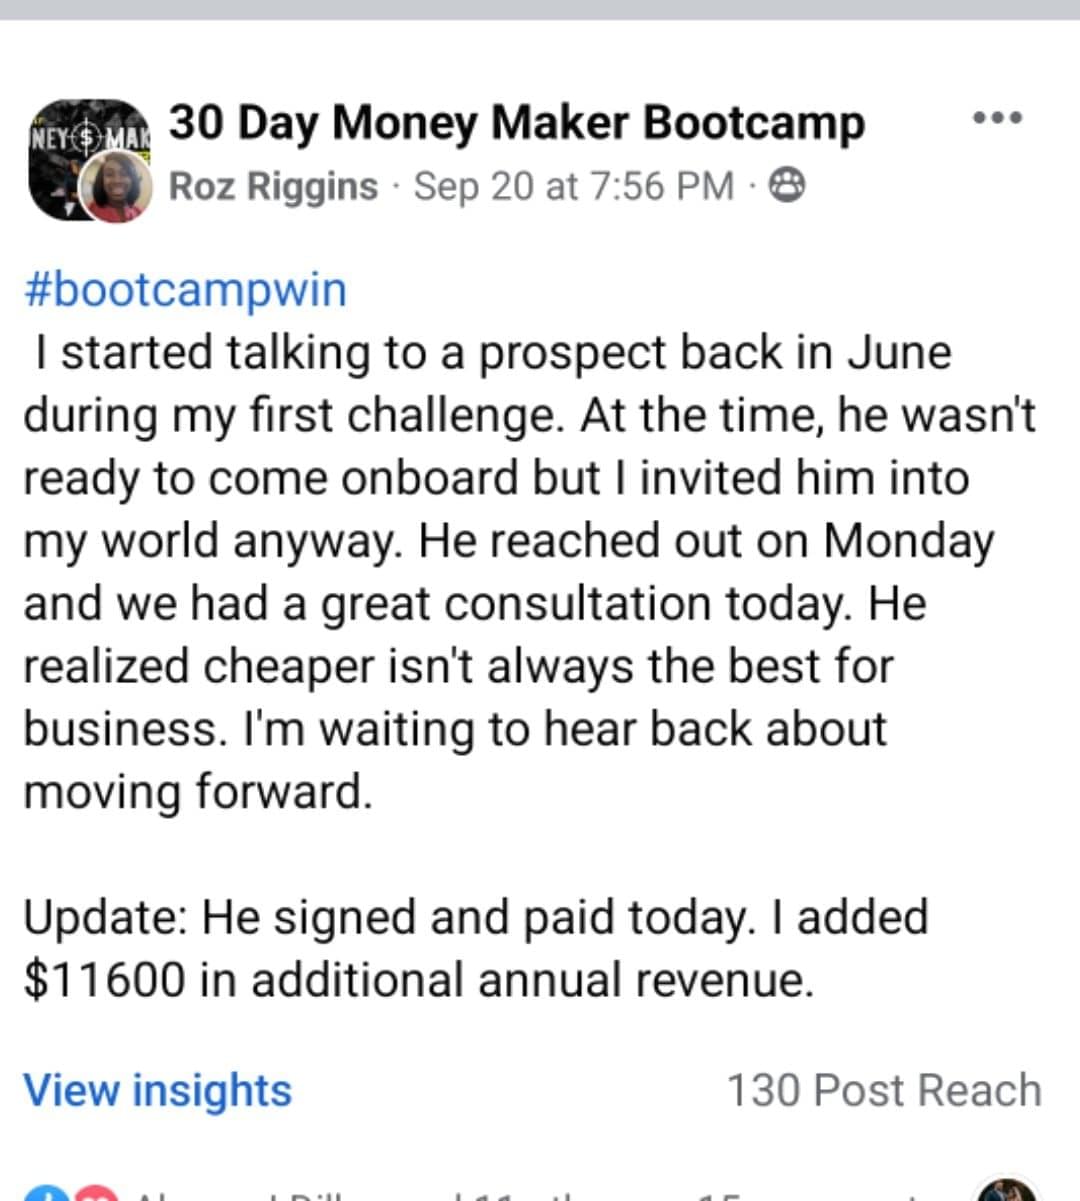Open the Money Maker group cover thumbnail
Image resolution: width=1080 pixels, height=1201 pixels.
[88, 157]
